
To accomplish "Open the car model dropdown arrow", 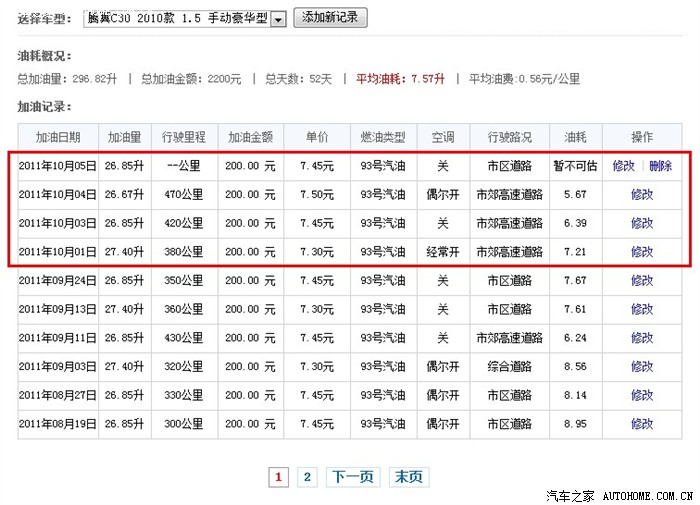I will tap(278, 19).
